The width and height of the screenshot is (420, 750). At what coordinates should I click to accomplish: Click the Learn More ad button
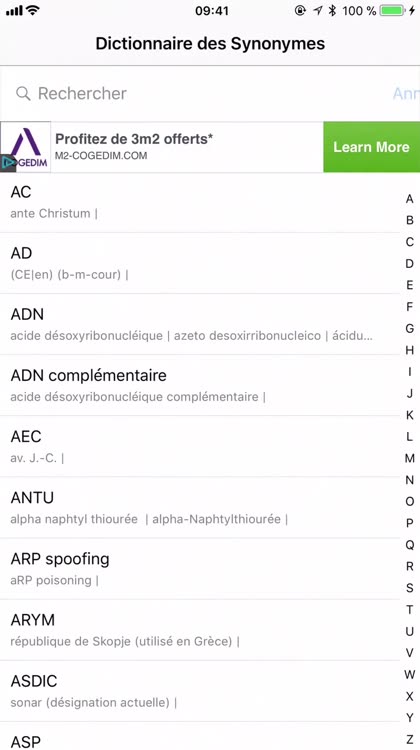tap(372, 147)
